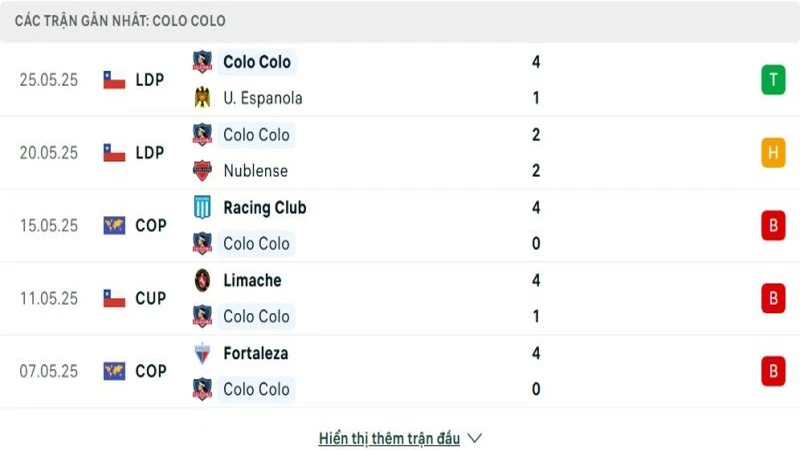
Task: Open the Racing Club team link
Action: 264,207
